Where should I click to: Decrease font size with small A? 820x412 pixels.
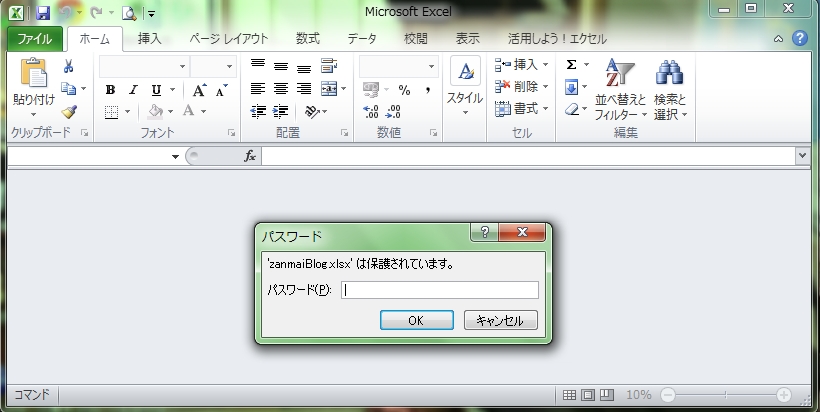pos(222,90)
